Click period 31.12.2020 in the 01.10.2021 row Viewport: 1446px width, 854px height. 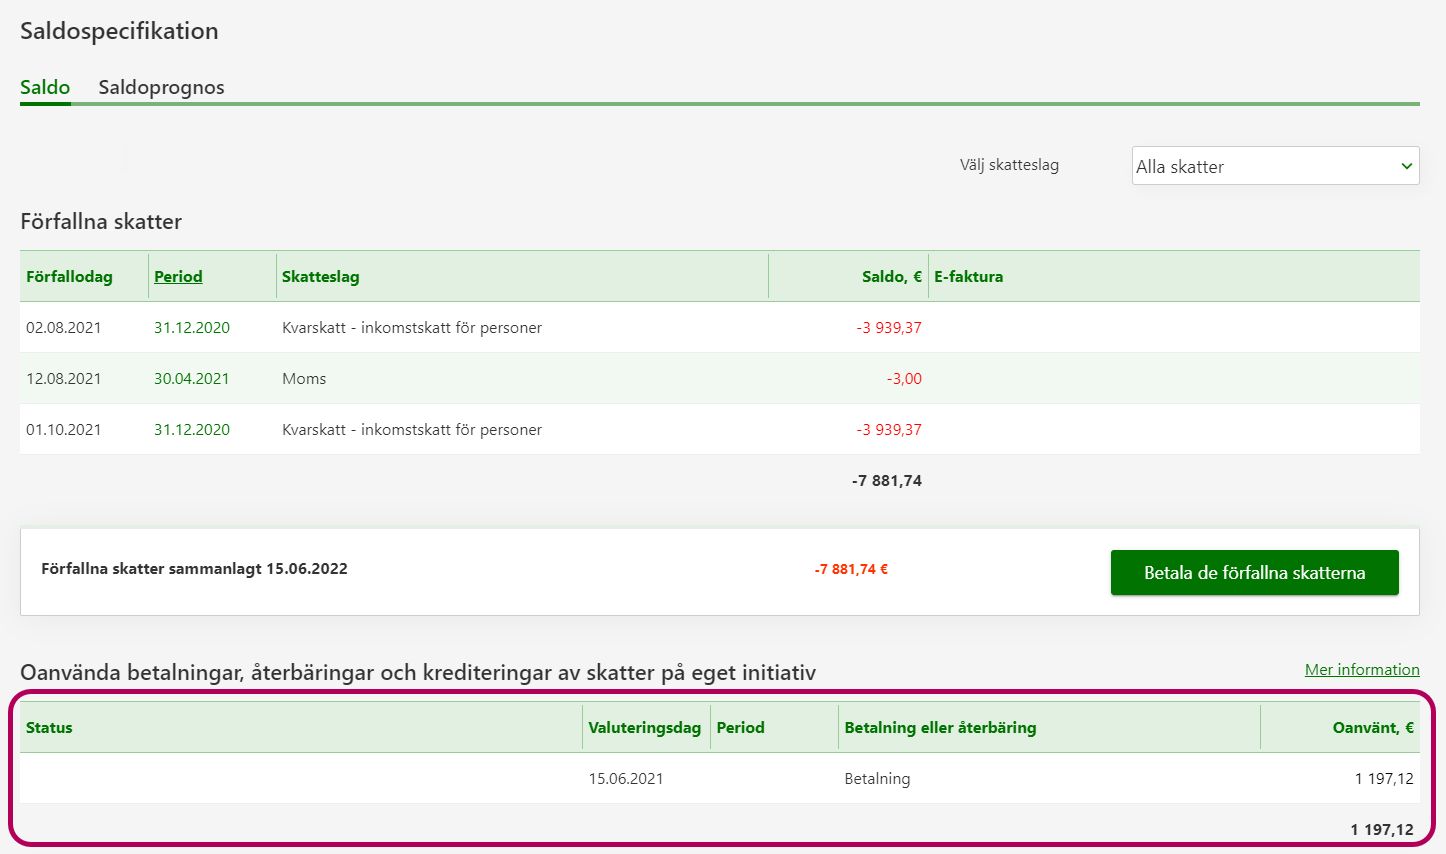(192, 430)
